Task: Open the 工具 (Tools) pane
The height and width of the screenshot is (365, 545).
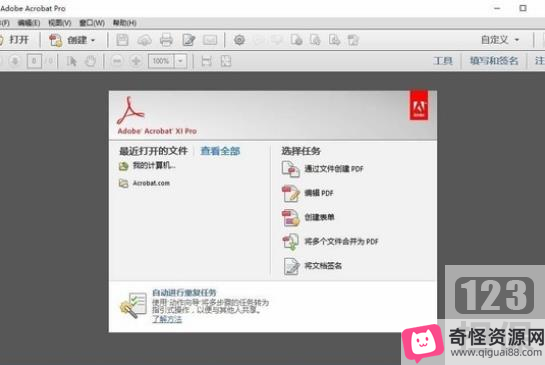Action: pos(443,61)
